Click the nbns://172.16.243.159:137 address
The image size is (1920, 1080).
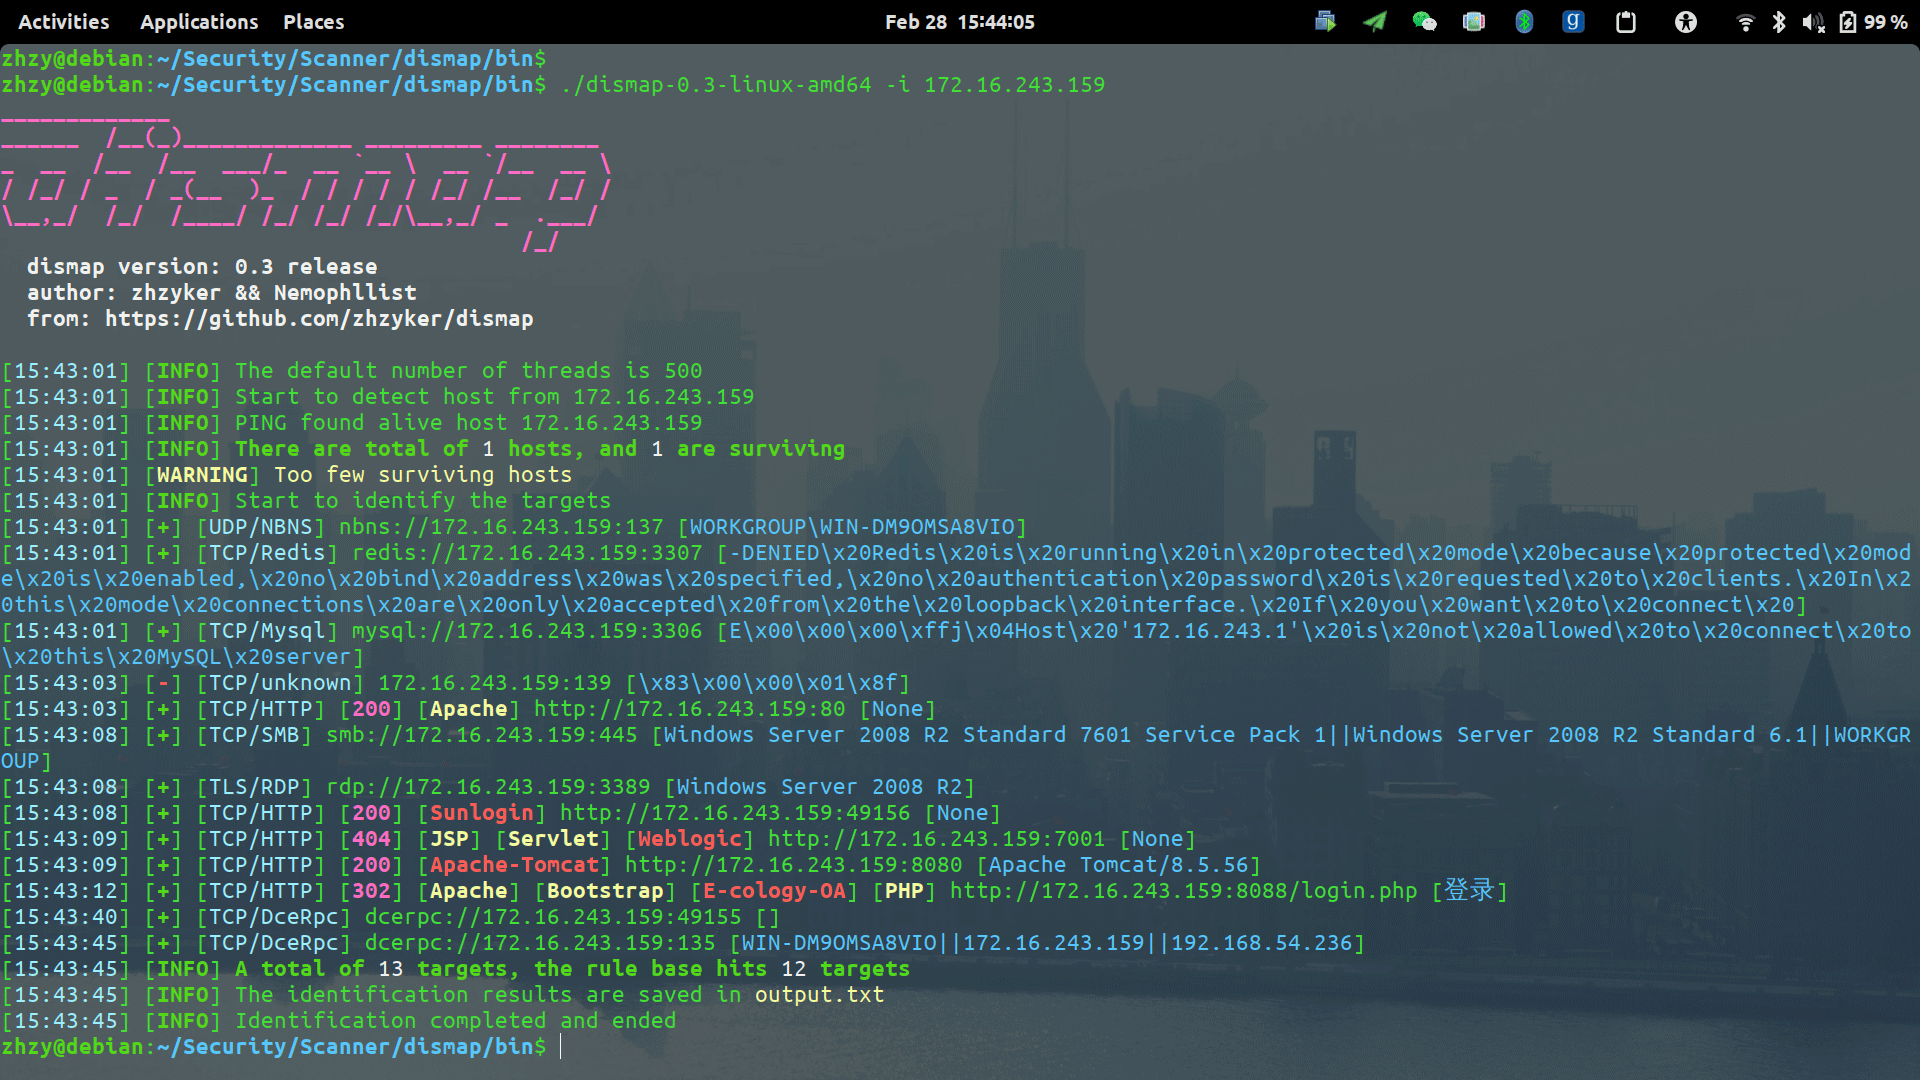coord(502,526)
